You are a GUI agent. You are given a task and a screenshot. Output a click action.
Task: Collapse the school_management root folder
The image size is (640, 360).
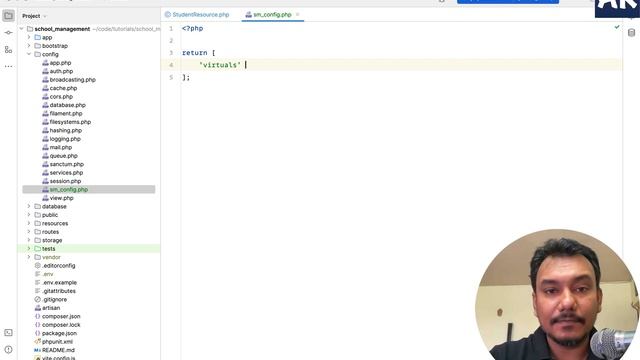(22, 29)
